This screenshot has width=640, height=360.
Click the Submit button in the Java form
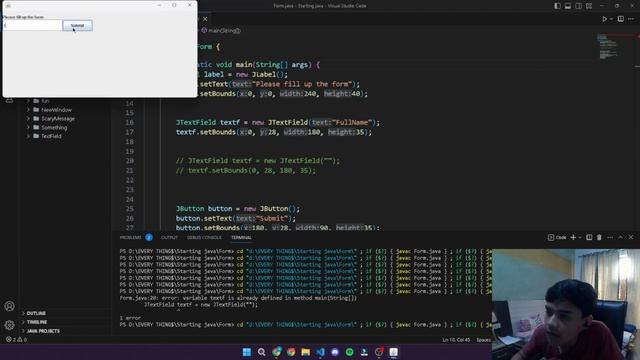point(77,25)
